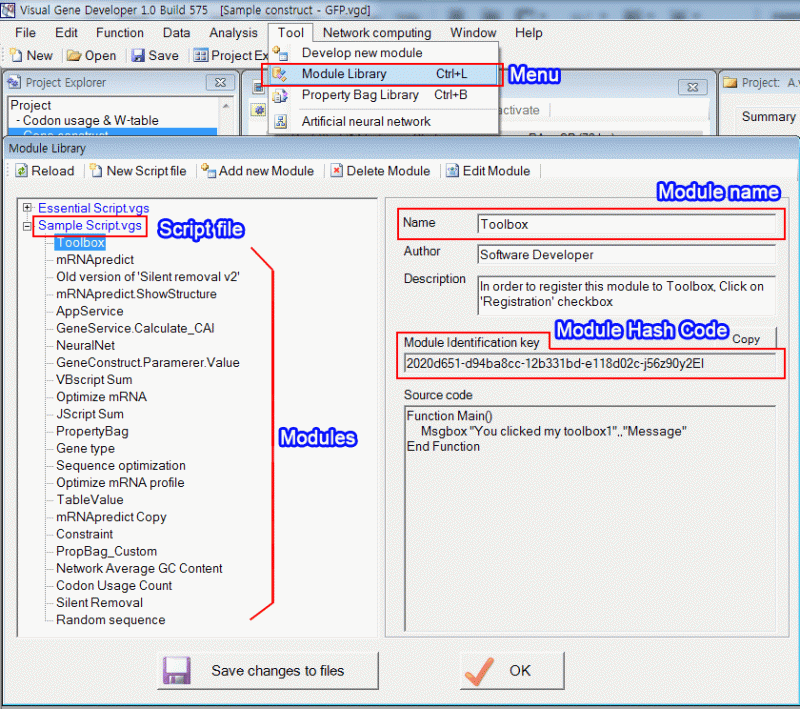Click the orange checkmark OK icon
Viewport: 800px width, 709px height.
pos(479,671)
